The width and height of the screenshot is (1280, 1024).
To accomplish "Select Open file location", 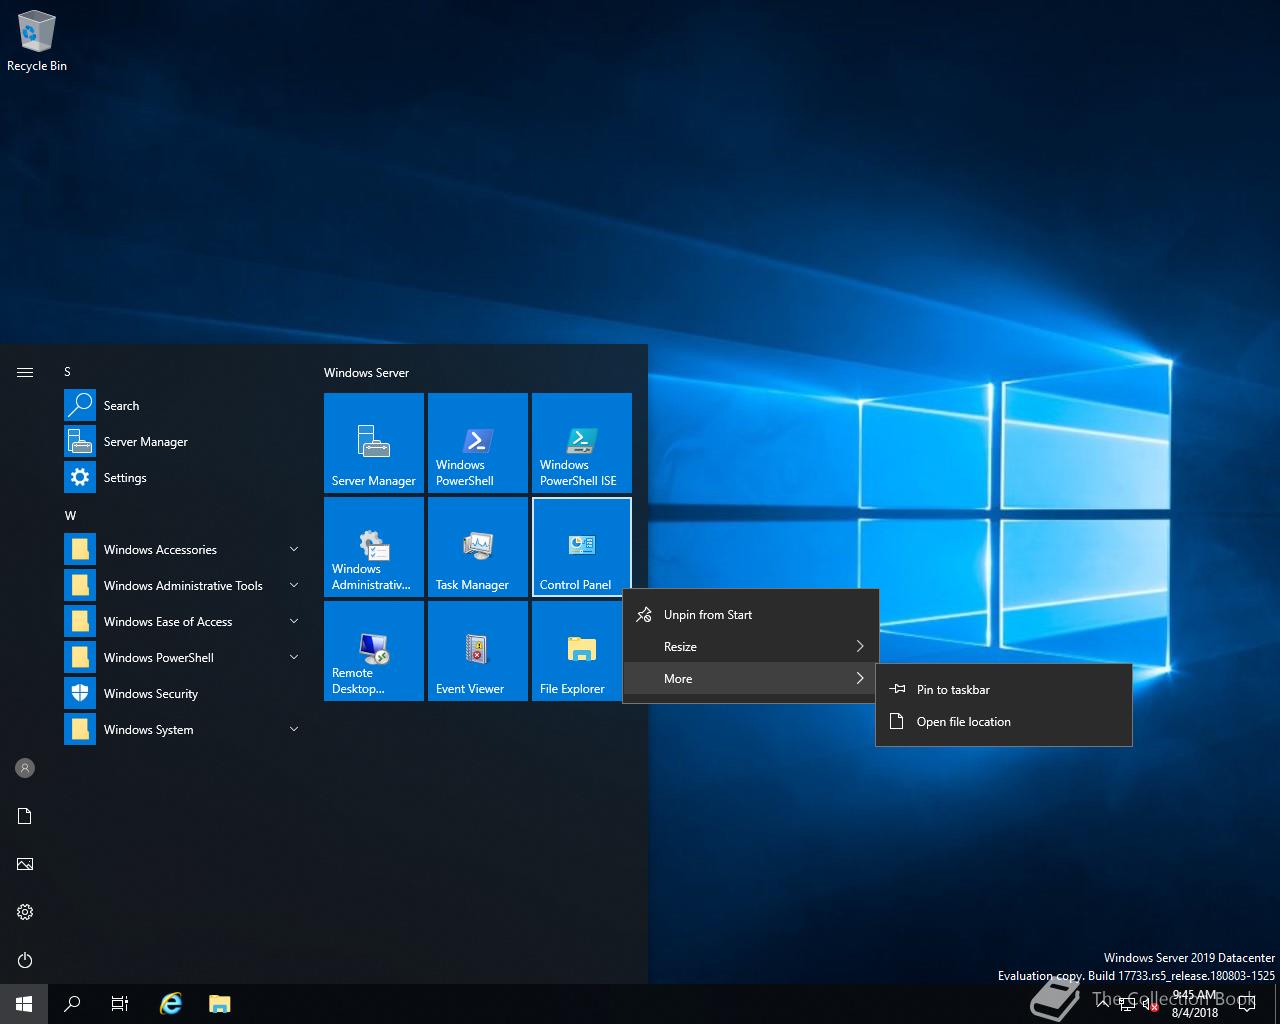I will point(963,722).
